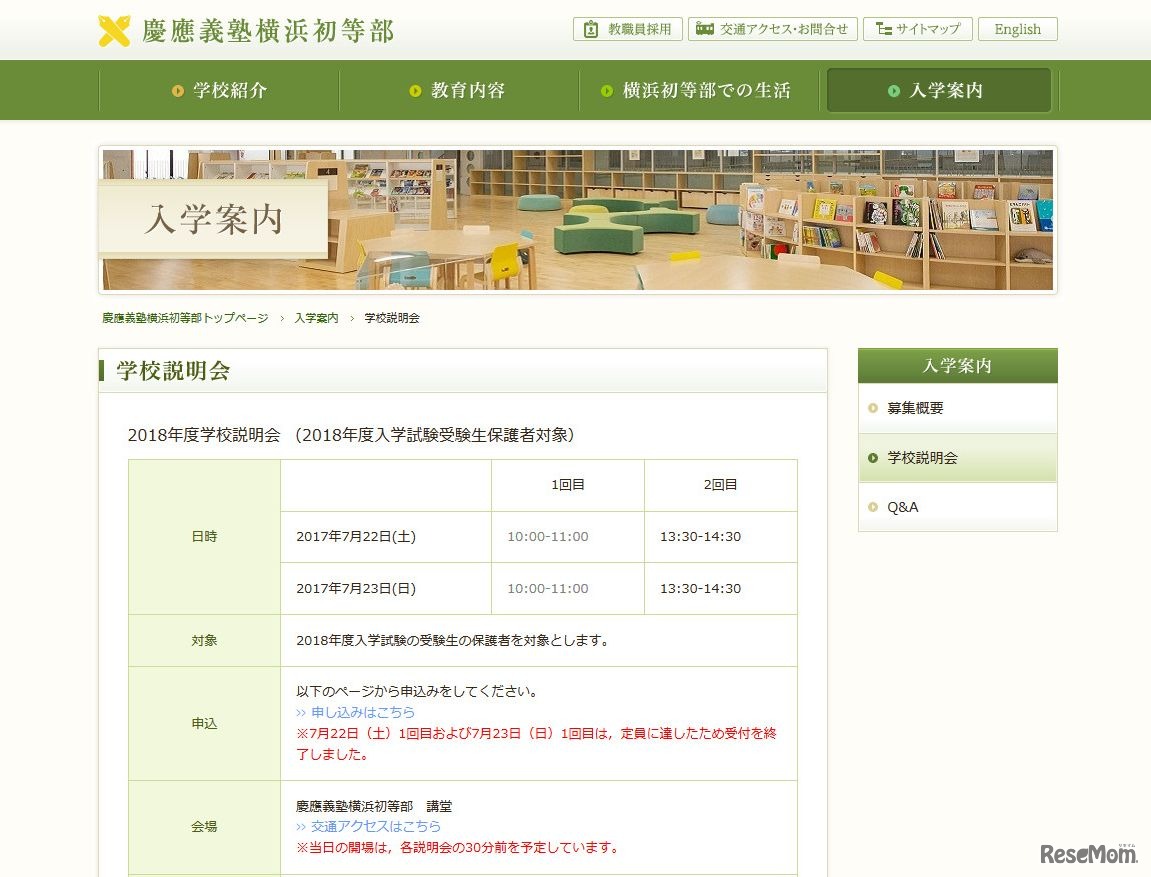Open the サイトマップ sitemap link

click(918, 29)
